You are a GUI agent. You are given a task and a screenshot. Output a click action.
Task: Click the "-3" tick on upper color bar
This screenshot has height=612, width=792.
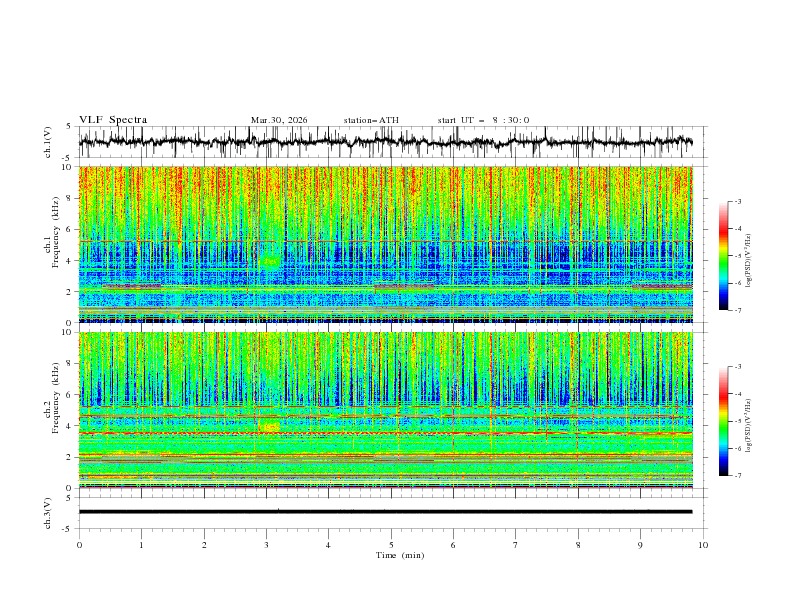pos(737,201)
